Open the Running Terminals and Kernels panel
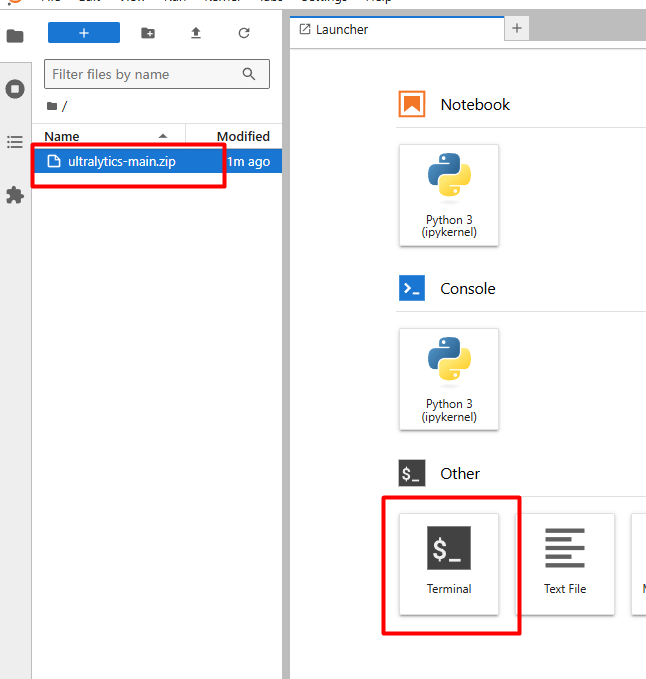This screenshot has height=679, width=646. (x=15, y=89)
